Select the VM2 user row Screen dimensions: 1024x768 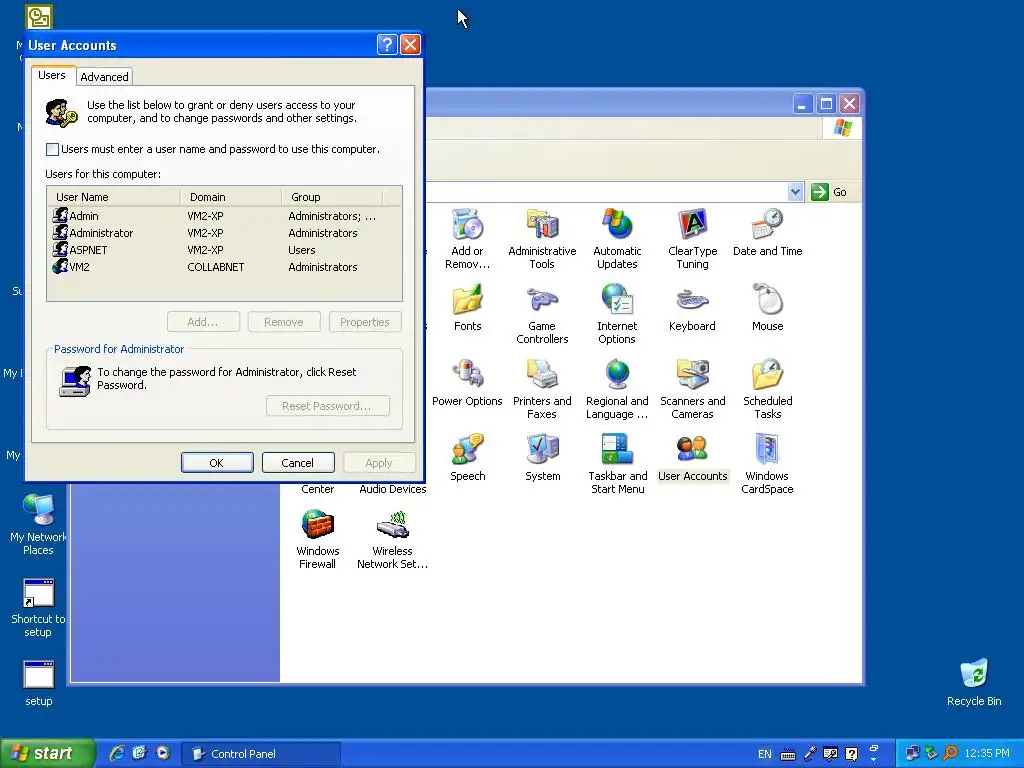pos(224,267)
